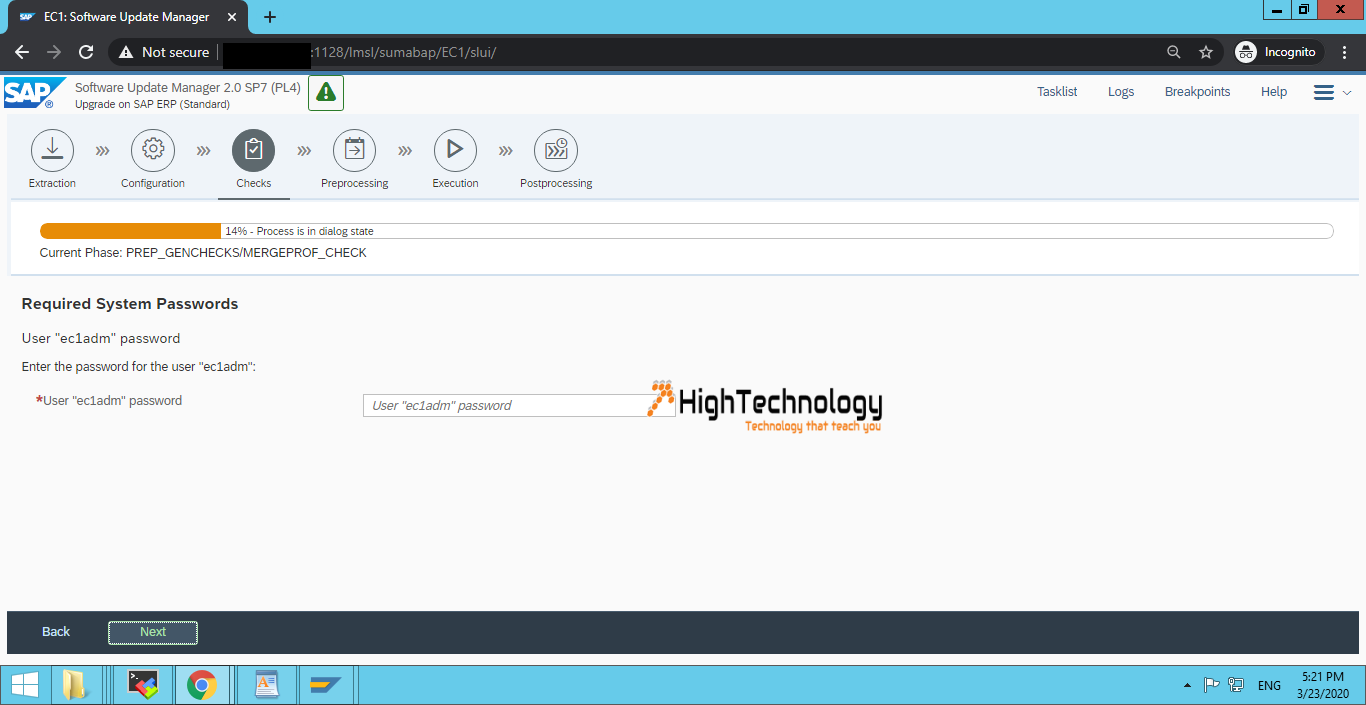Image resolution: width=1366 pixels, height=705 pixels.
Task: Click the Incognito profile indicator
Action: (1279, 52)
